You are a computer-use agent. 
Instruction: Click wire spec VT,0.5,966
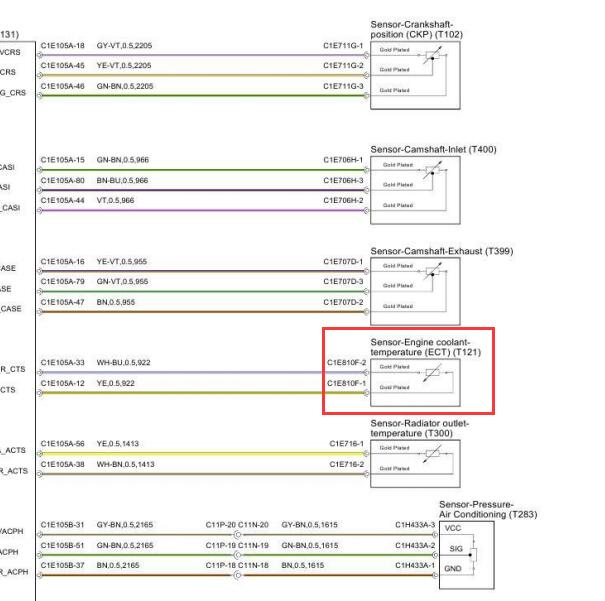[115, 200]
